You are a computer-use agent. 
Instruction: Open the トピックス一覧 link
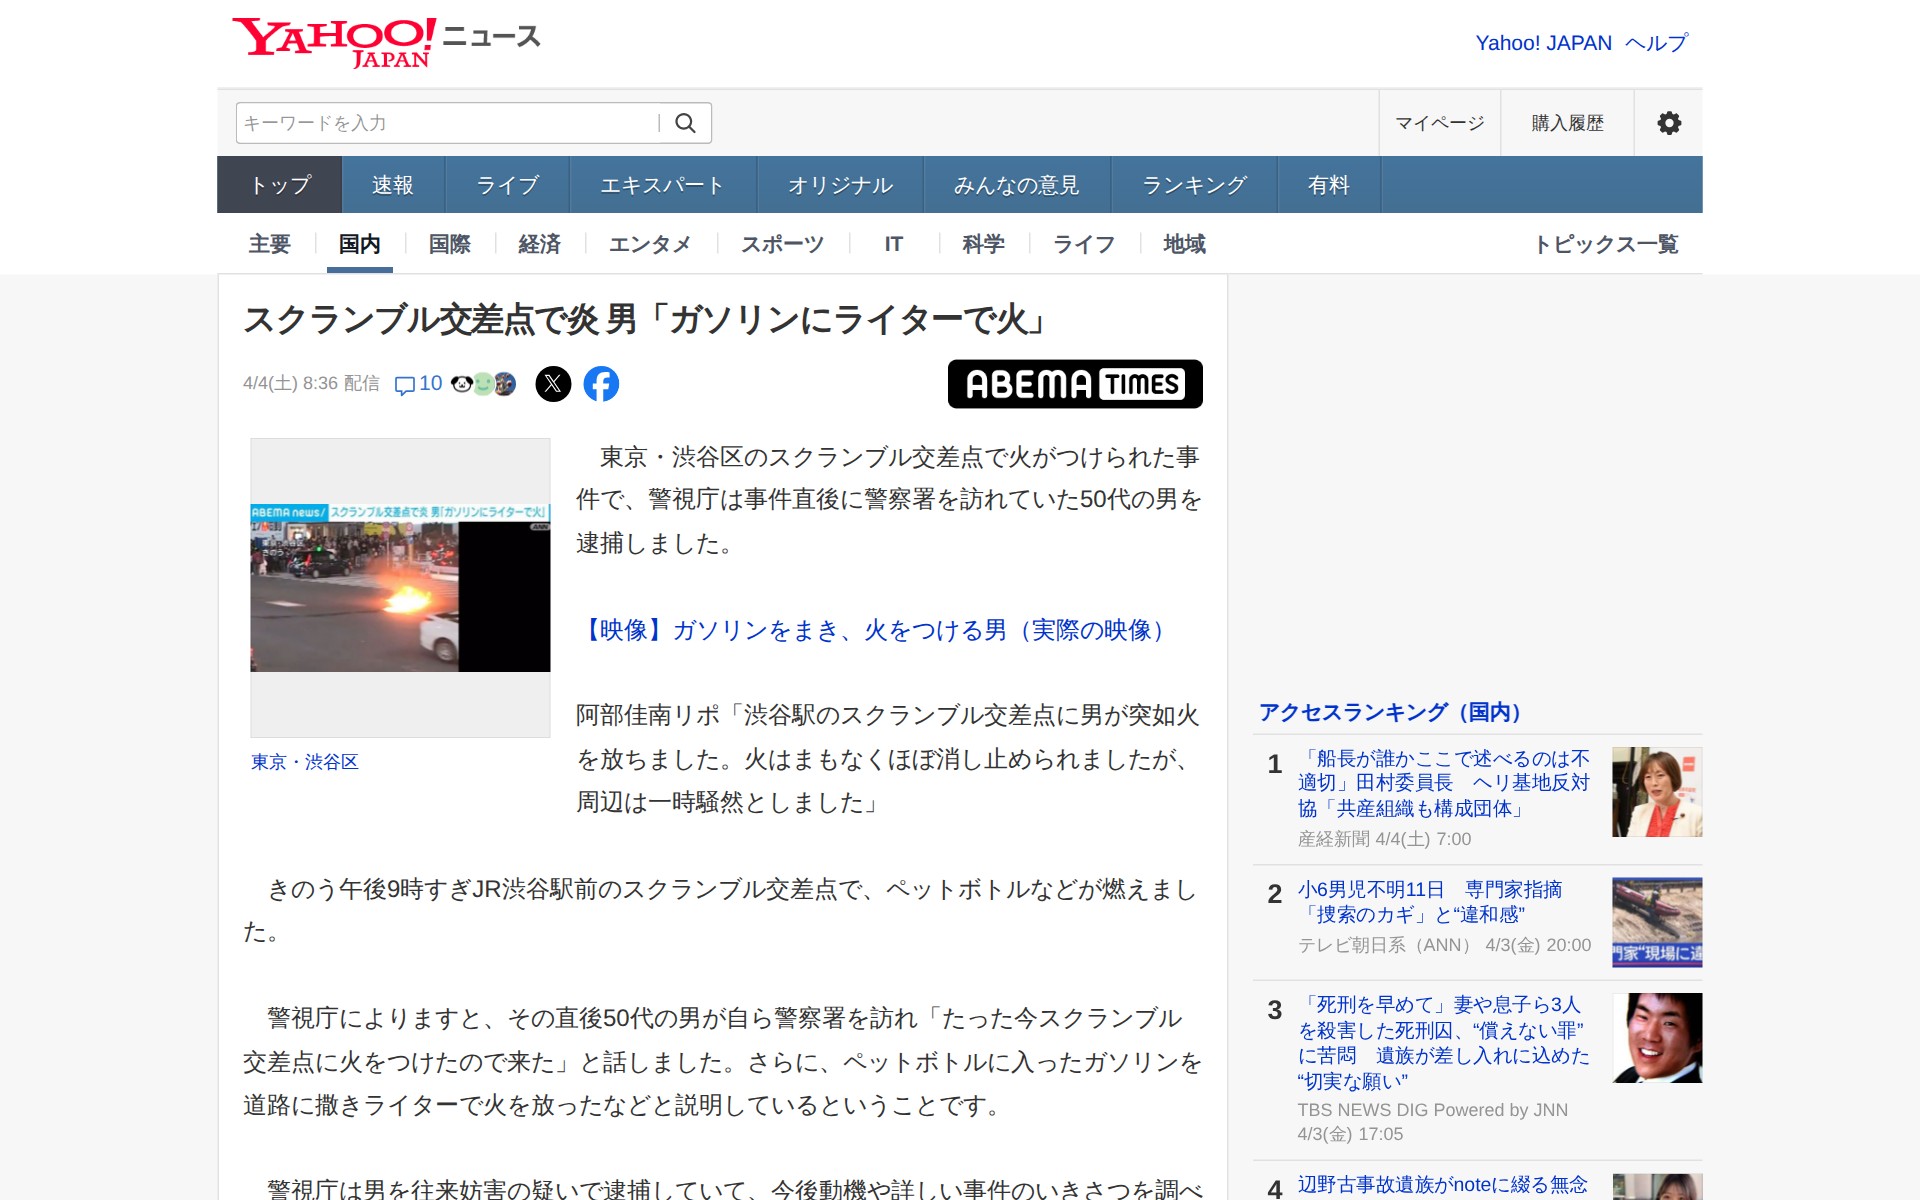tap(1609, 243)
